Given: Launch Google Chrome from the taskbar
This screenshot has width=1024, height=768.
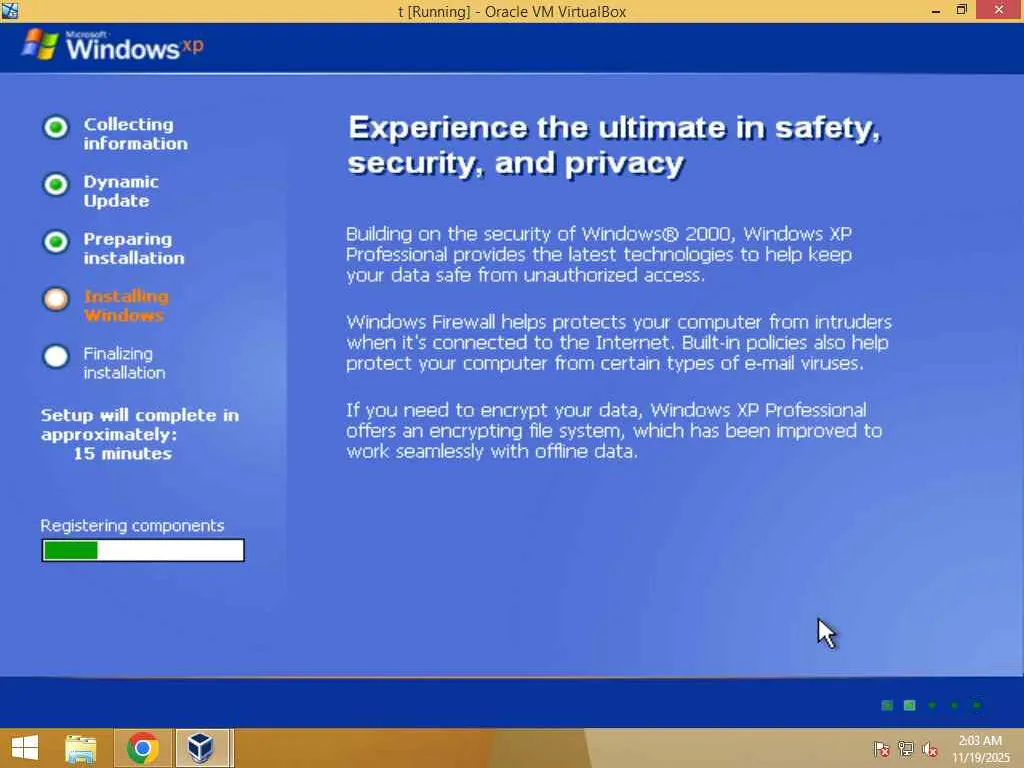Looking at the screenshot, I should (143, 748).
